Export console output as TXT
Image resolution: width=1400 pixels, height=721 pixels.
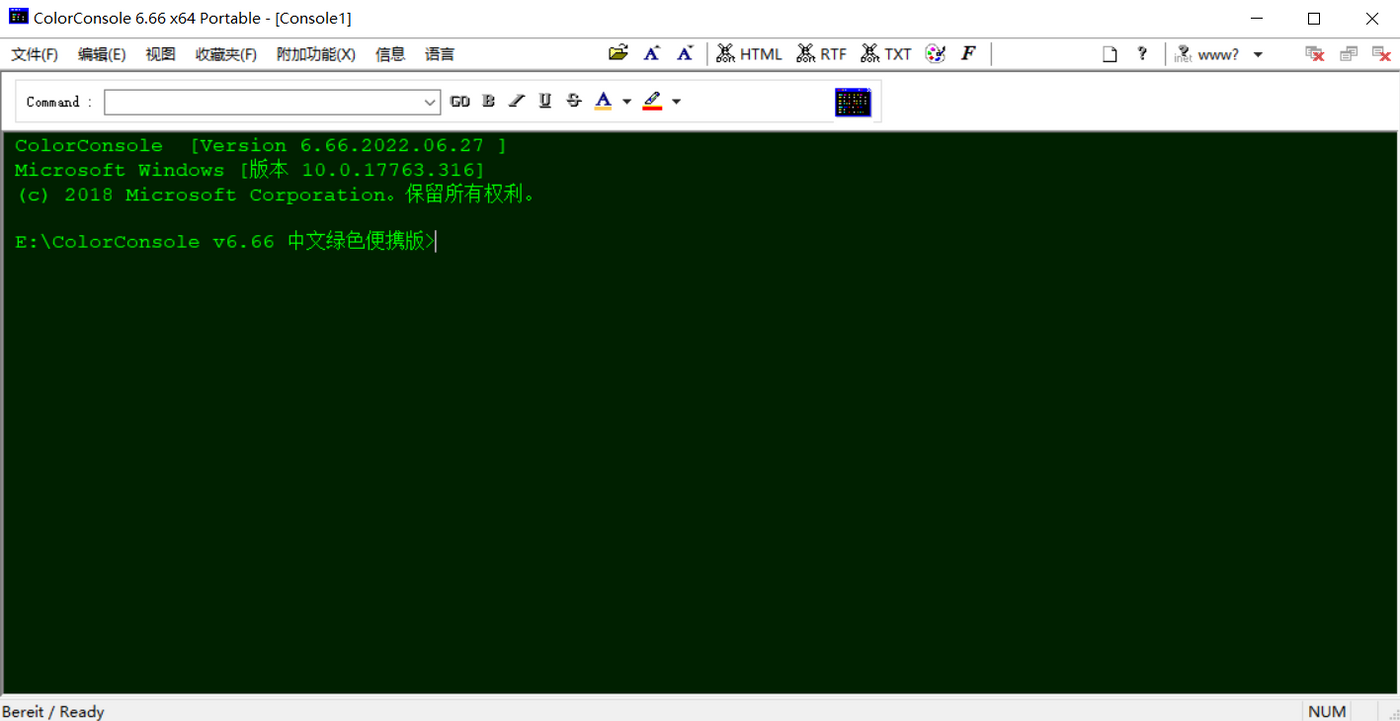(886, 54)
